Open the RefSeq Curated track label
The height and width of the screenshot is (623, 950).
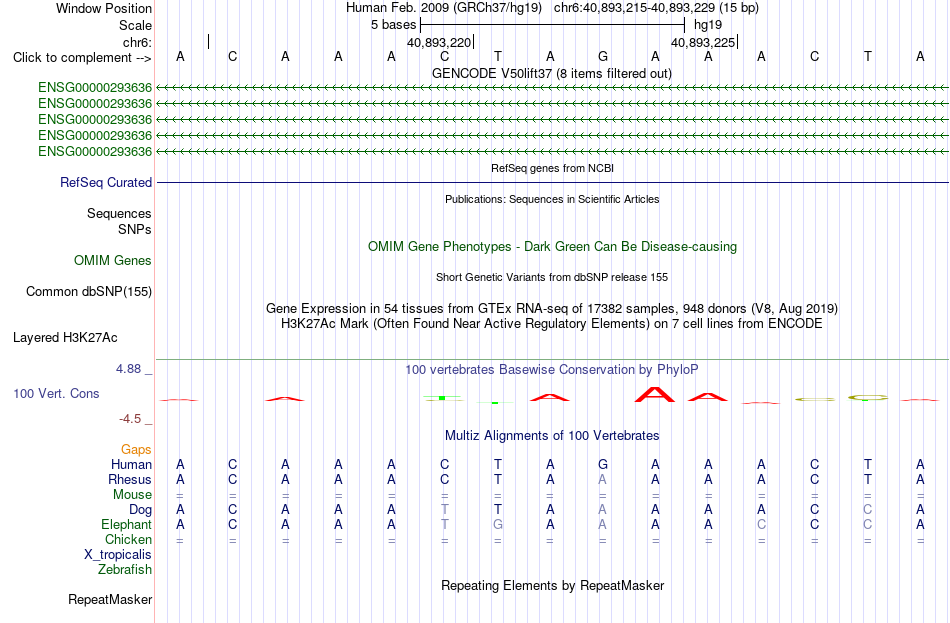106,182
